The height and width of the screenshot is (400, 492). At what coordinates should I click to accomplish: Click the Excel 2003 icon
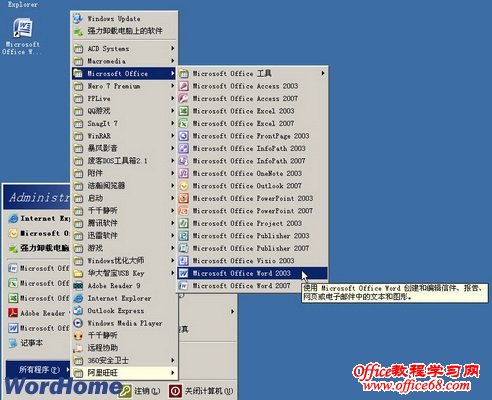point(184,111)
